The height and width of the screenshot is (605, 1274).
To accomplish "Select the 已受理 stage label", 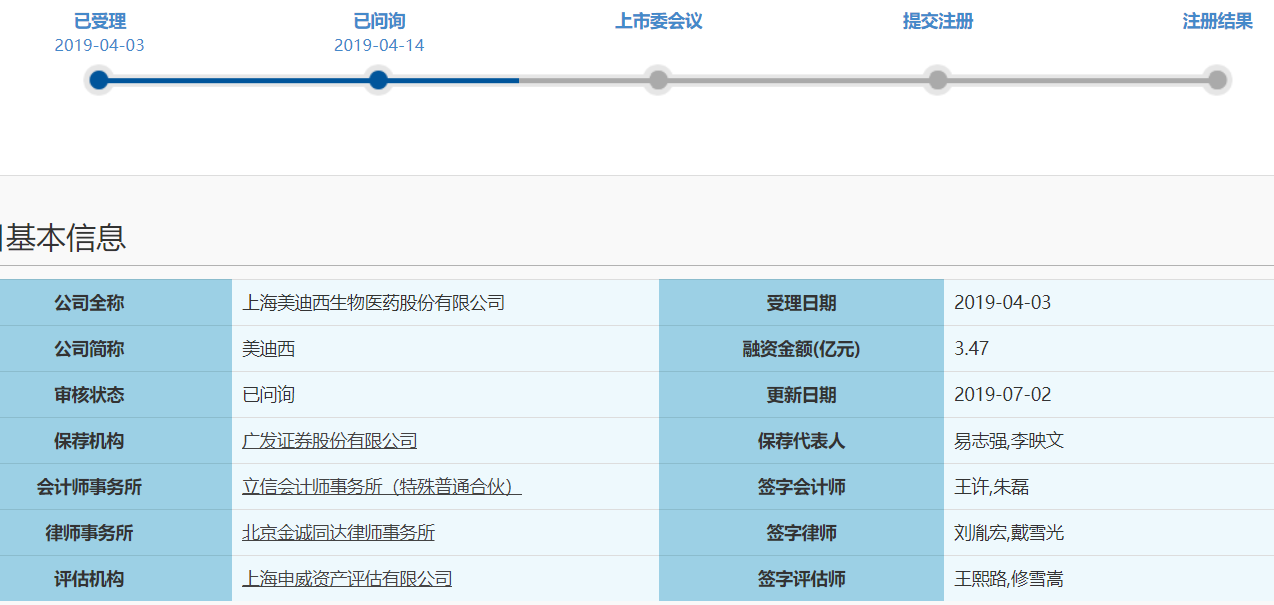I will 100,21.
